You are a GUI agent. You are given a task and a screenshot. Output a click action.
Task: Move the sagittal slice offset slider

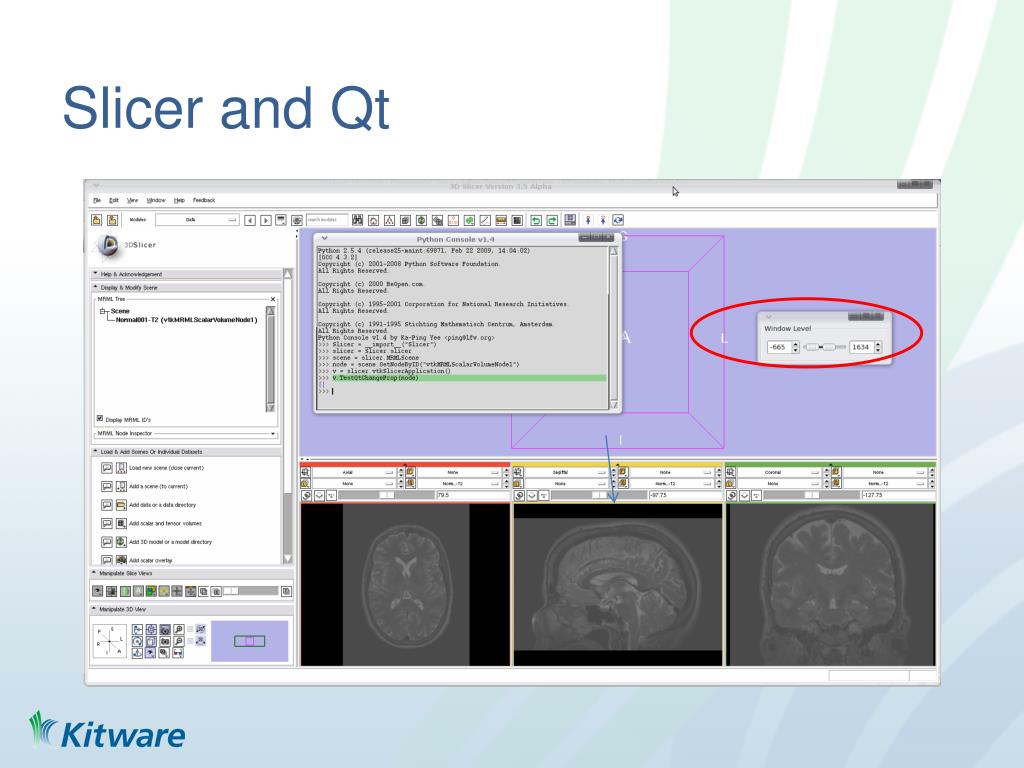tap(599, 496)
